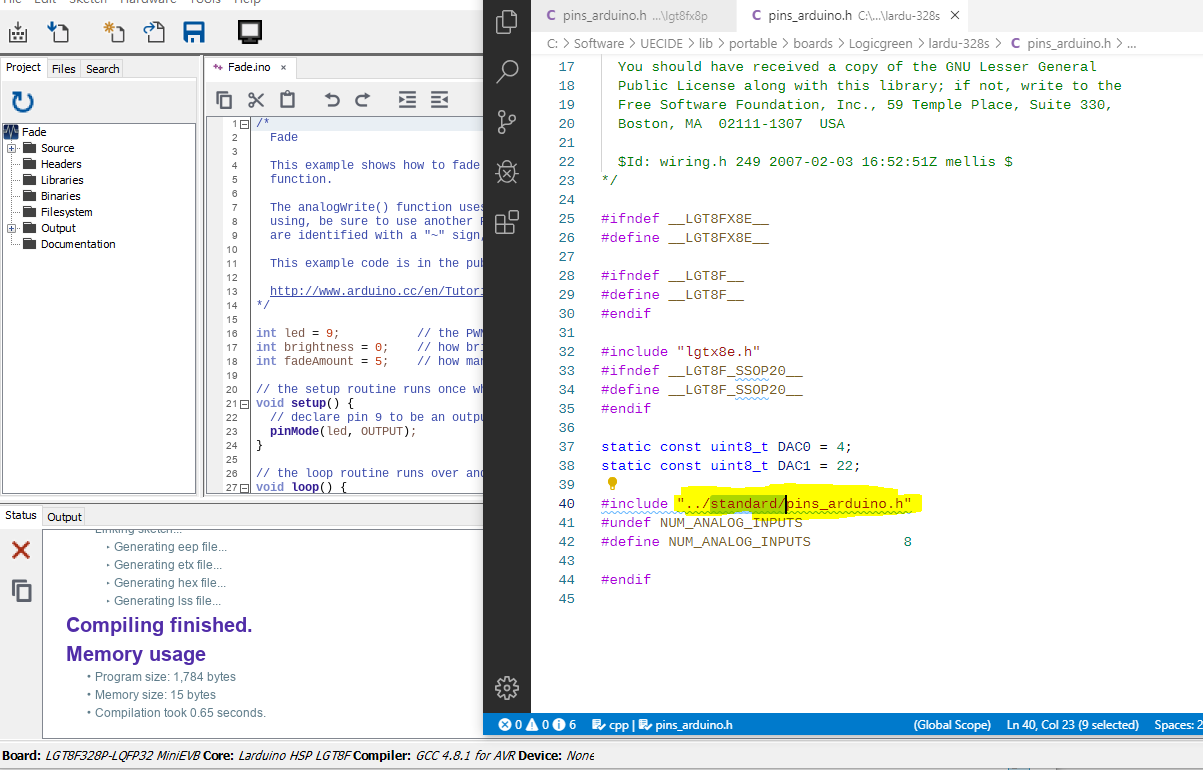This screenshot has height=770, width=1203.
Task: Switch to the Files tab
Action: pos(62,68)
